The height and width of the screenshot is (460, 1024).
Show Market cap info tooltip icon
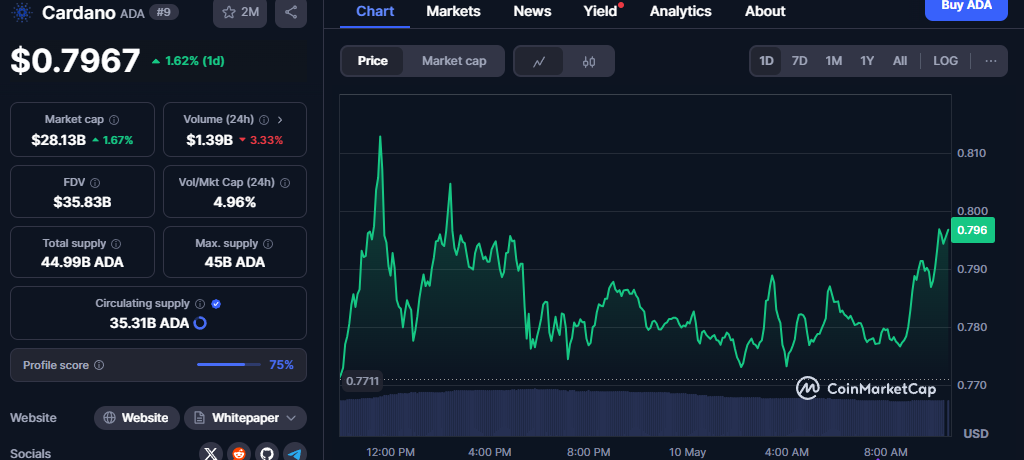point(114,120)
